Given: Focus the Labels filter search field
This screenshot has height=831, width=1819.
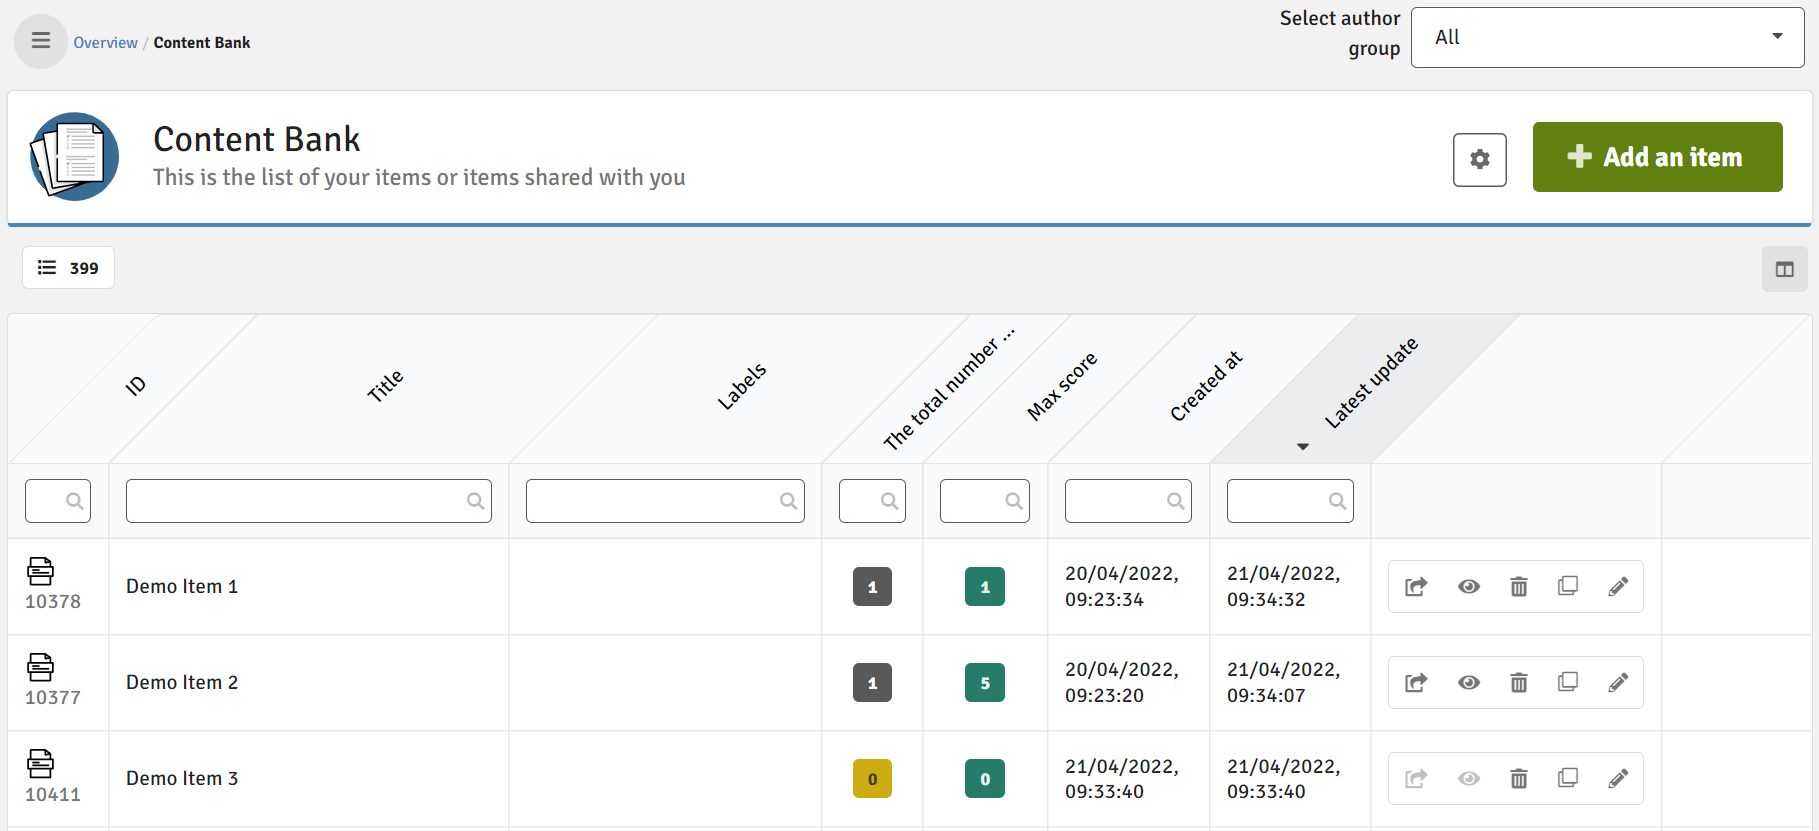Looking at the screenshot, I should 665,501.
